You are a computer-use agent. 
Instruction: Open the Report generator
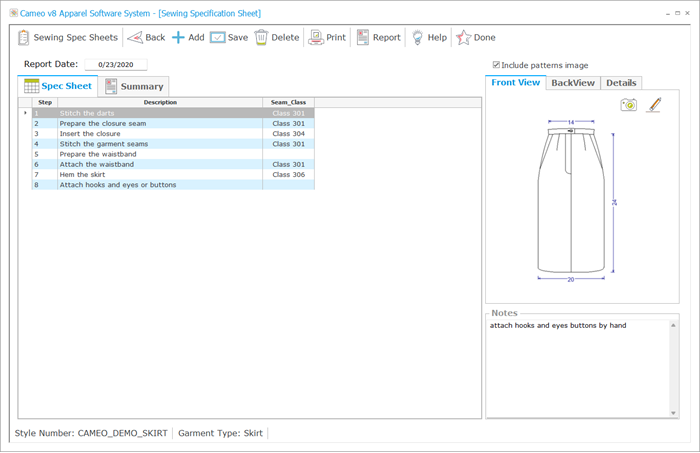pos(378,38)
